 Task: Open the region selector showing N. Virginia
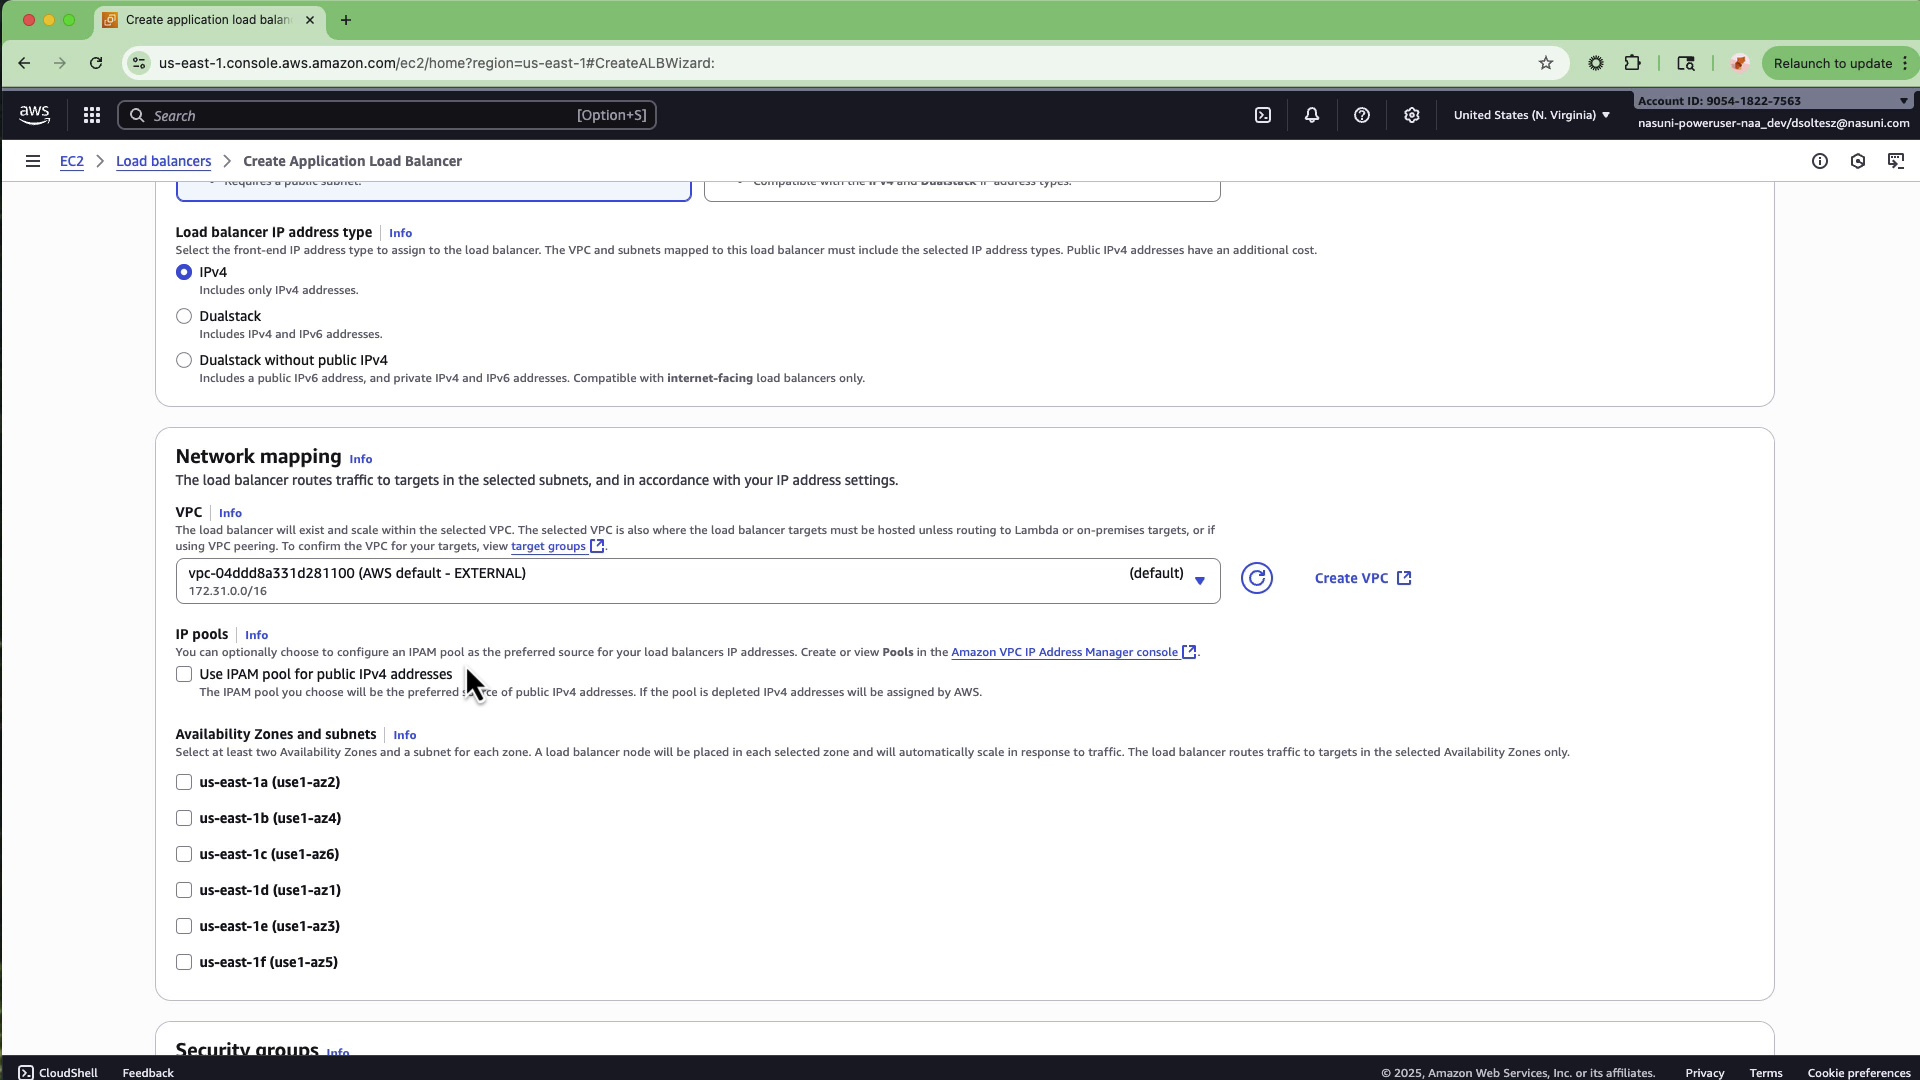tap(1531, 115)
